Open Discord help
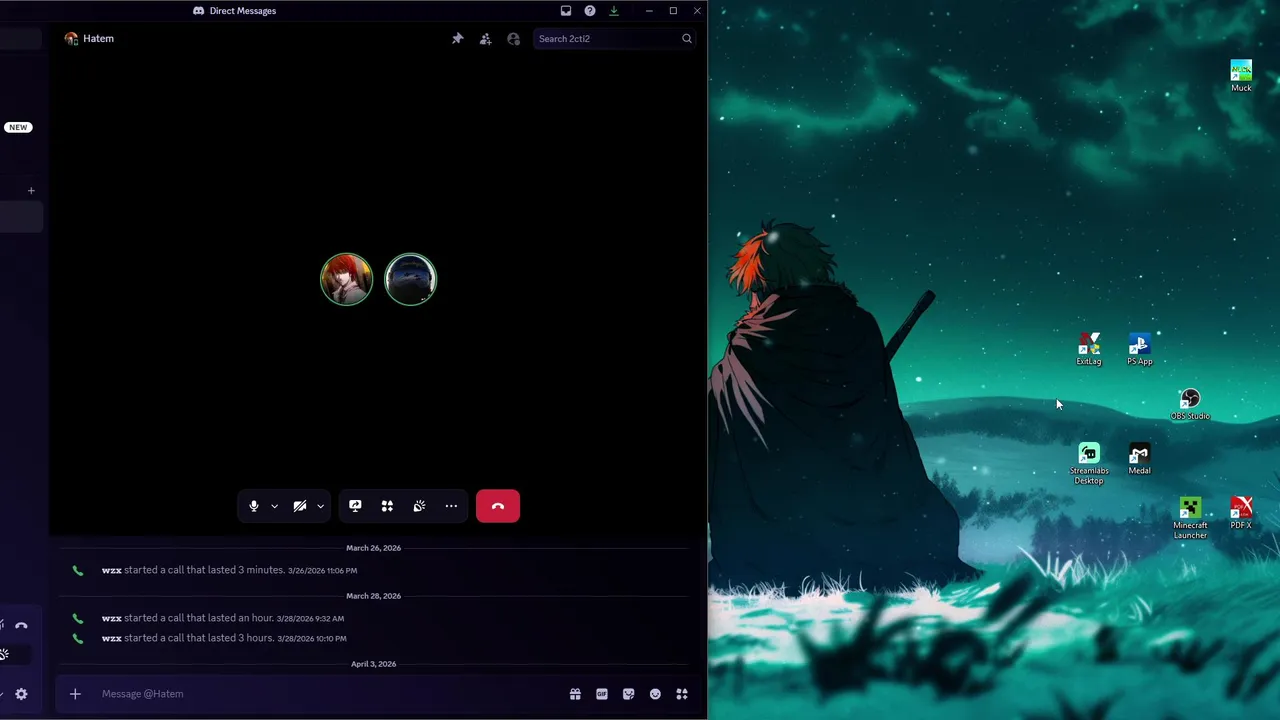This screenshot has width=1280, height=720. [x=590, y=11]
